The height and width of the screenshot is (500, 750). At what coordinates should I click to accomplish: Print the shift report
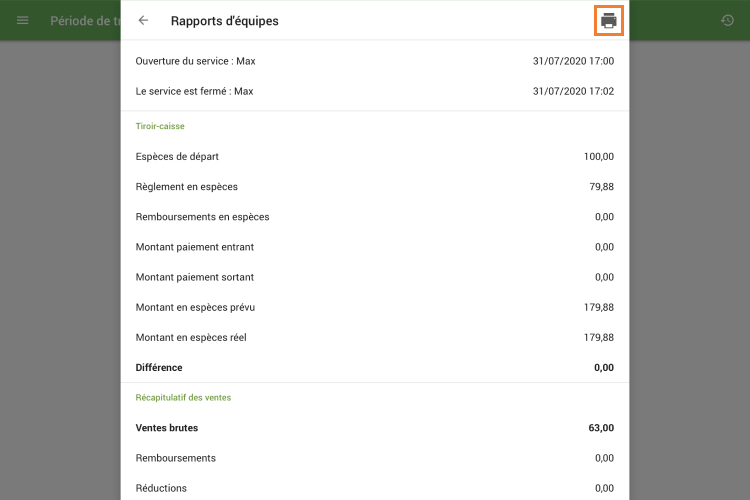coord(609,20)
